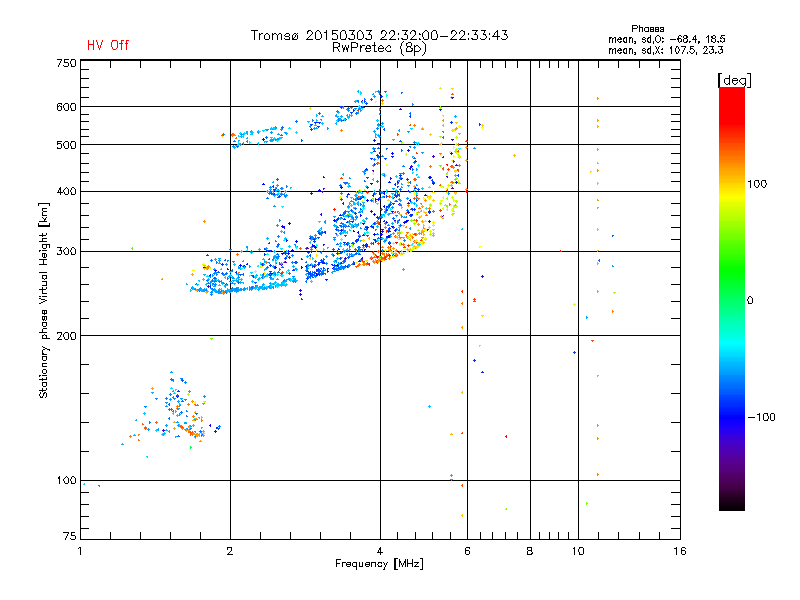Click y-axis tick label "400"
The width and height of the screenshot is (800, 600).
pos(66,192)
